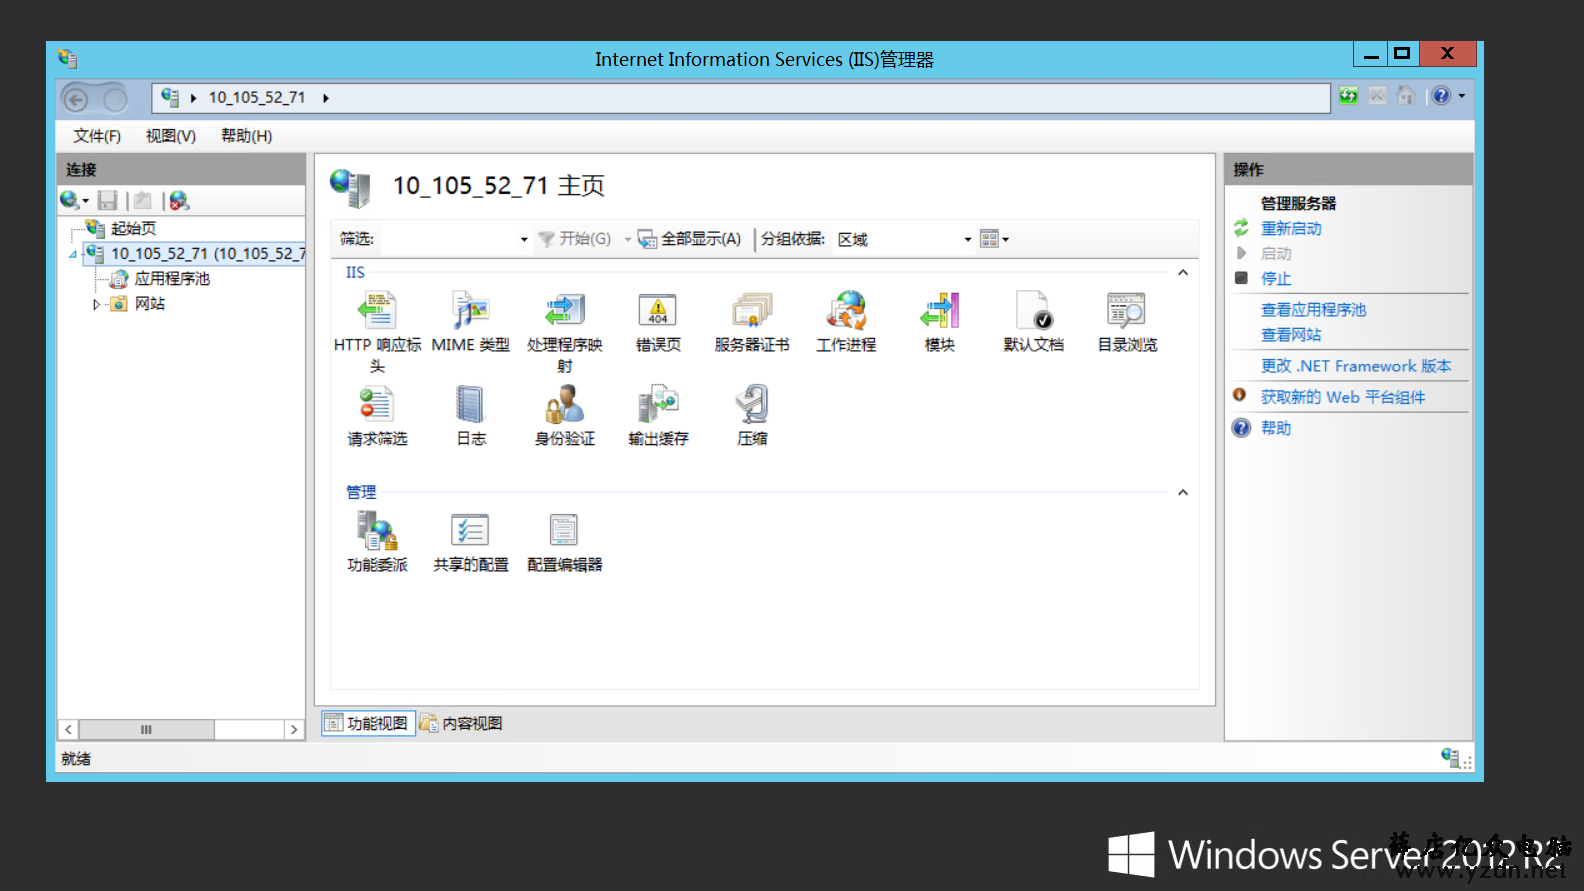Switch to the 内容视图 tab
The height and width of the screenshot is (891, 1584).
click(x=461, y=723)
